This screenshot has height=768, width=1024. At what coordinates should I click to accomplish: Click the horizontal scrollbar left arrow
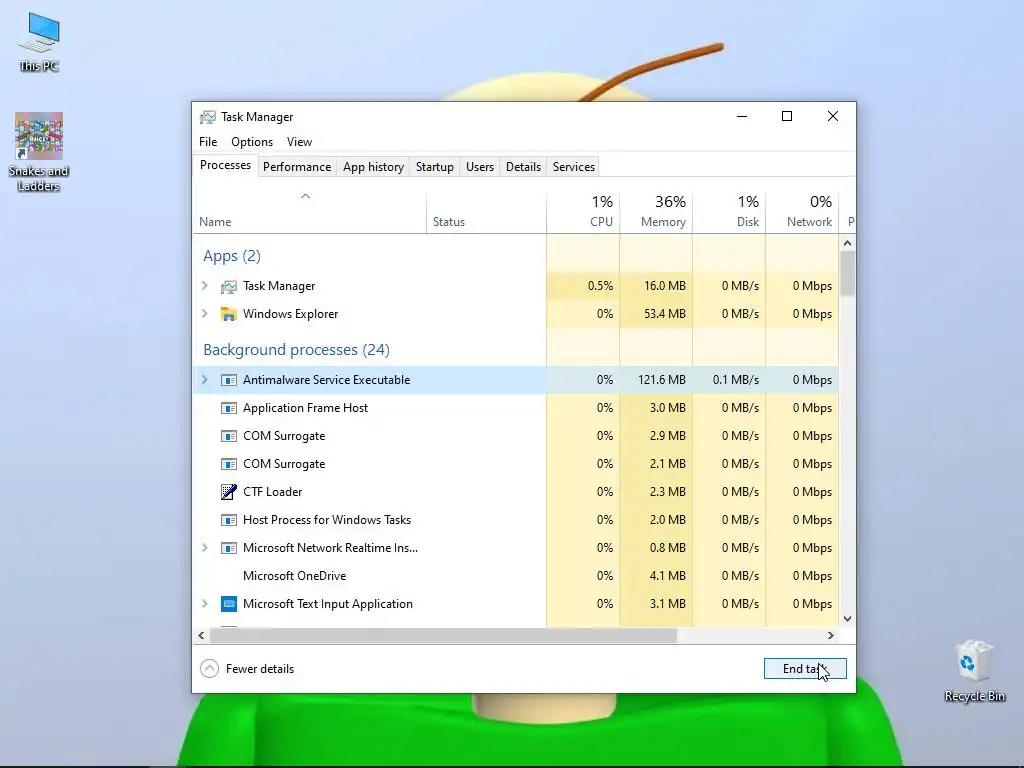pyautogui.click(x=201, y=635)
